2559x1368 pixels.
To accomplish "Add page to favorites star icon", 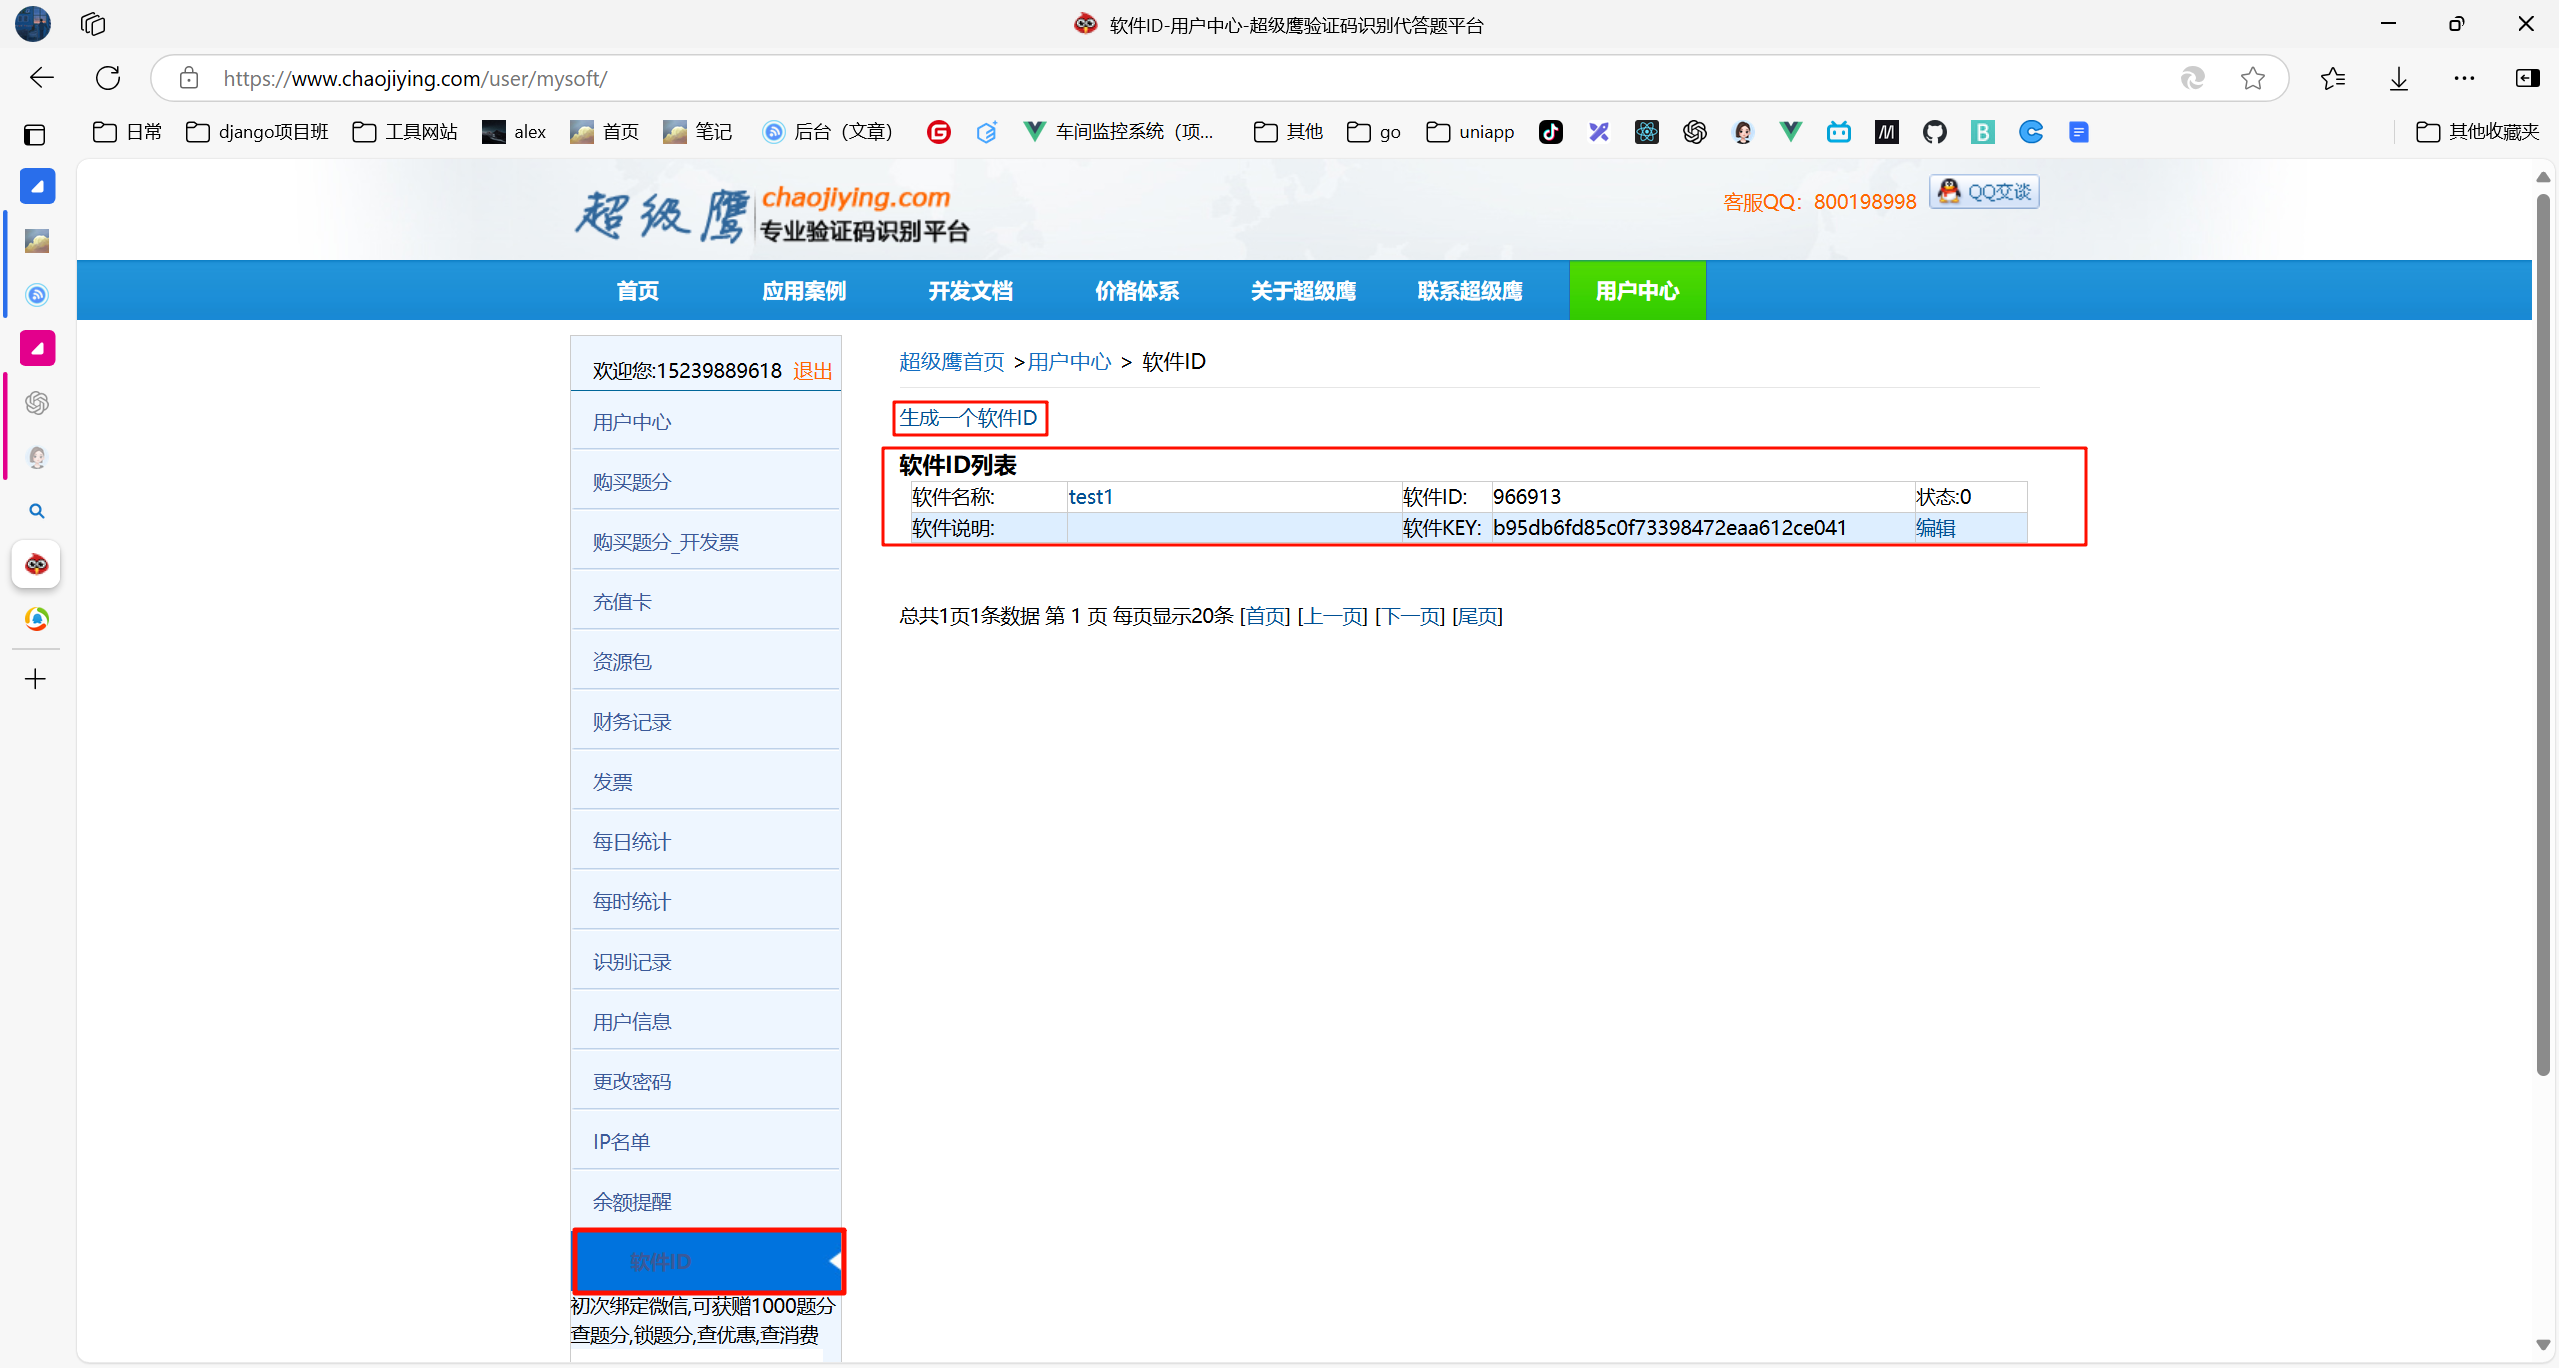I will (x=2252, y=78).
